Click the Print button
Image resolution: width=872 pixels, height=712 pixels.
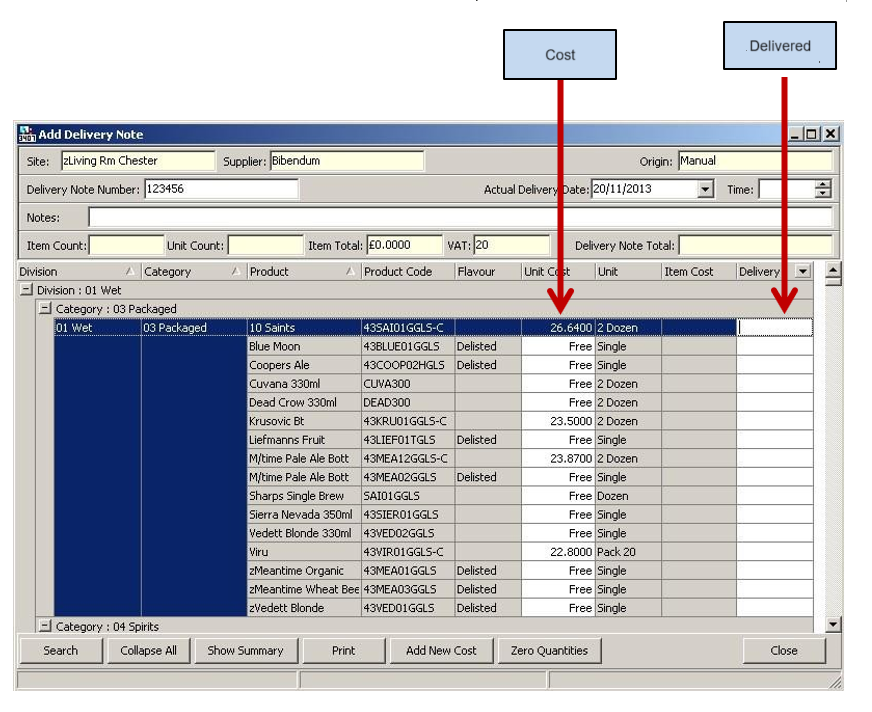[343, 650]
